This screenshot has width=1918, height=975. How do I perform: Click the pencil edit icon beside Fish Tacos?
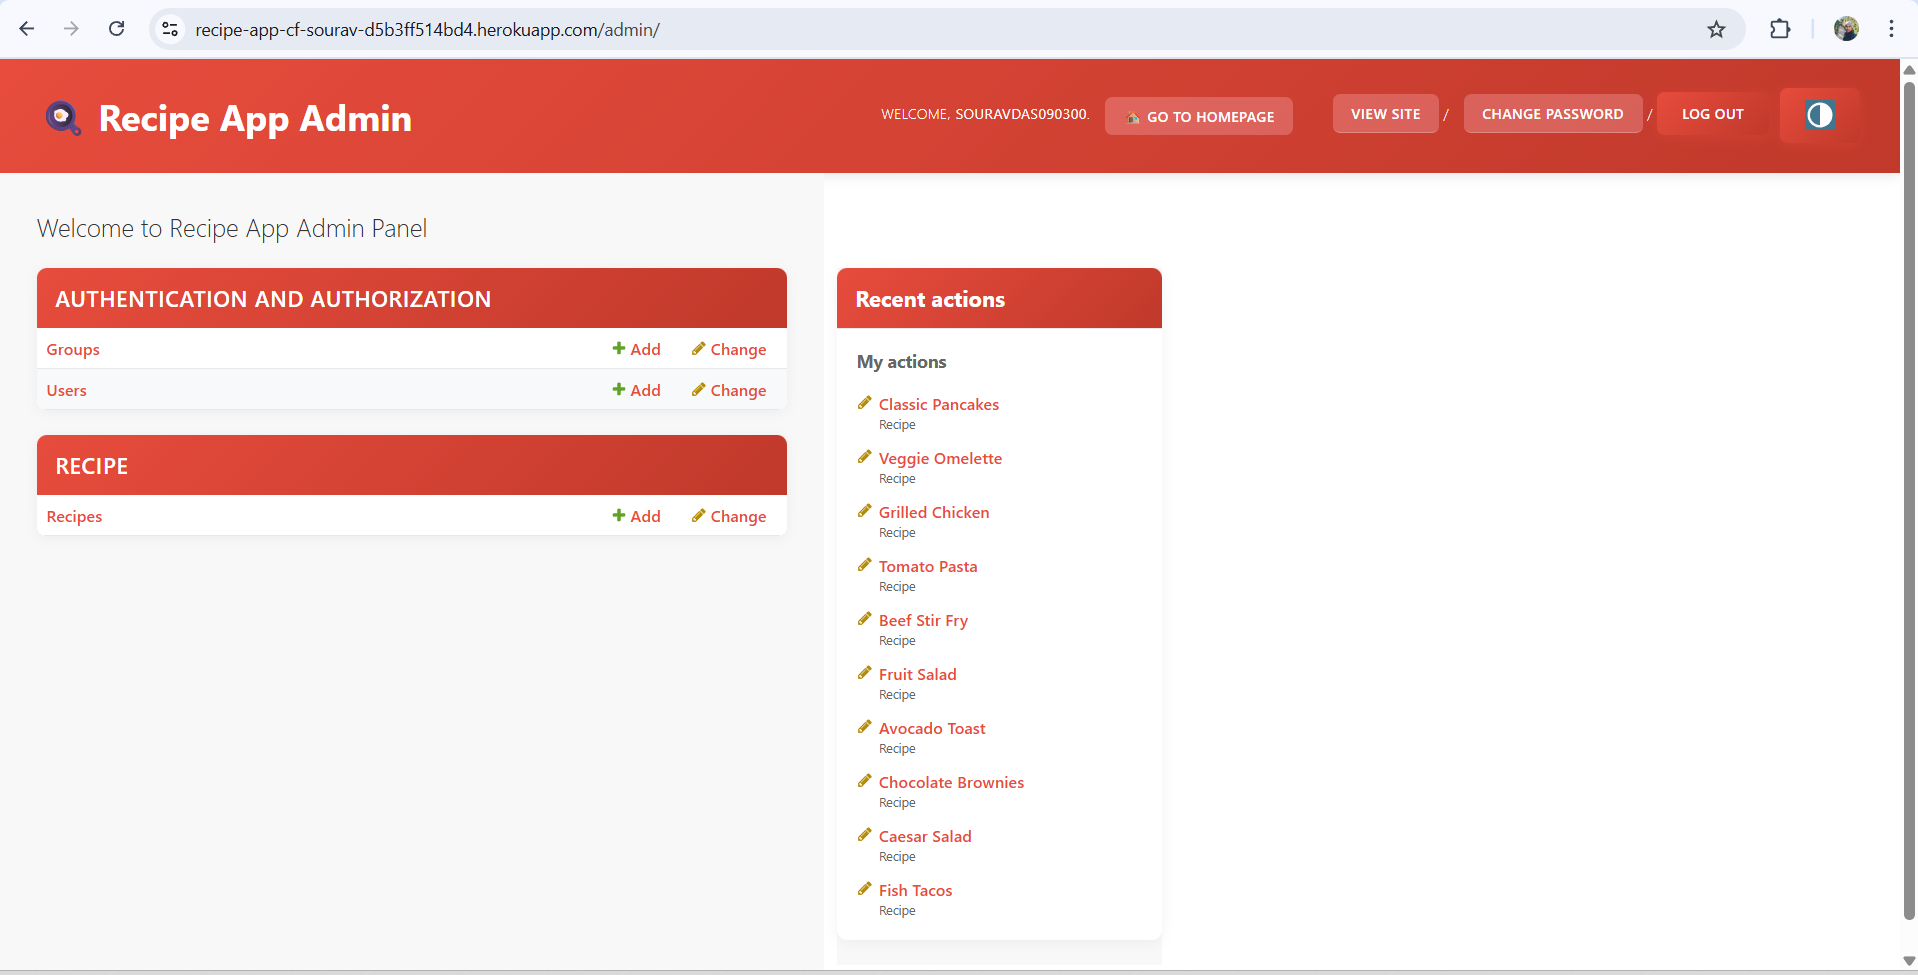coord(865,888)
